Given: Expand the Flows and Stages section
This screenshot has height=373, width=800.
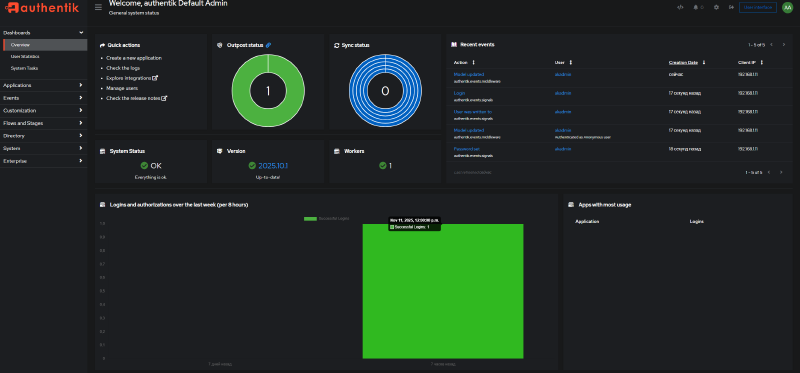Looking at the screenshot, I should tap(43, 123).
